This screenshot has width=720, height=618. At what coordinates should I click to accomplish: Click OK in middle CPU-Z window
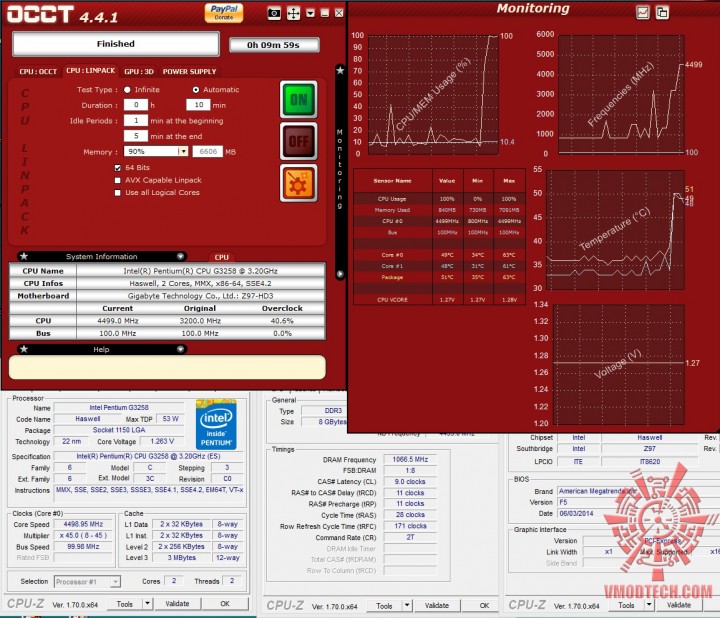point(484,605)
